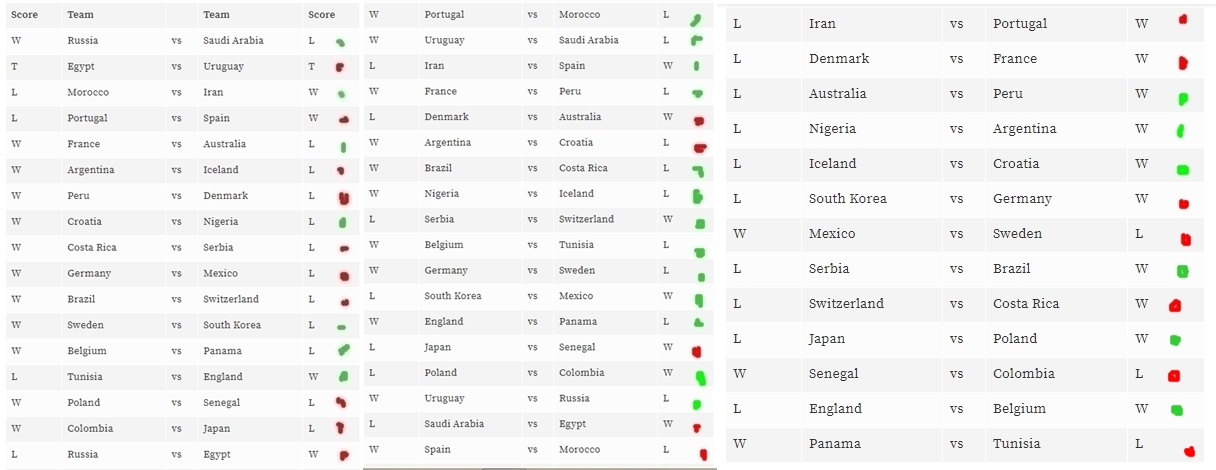This screenshot has width=1216, height=470.
Task: Select the red mark on Peru vs Denmark row
Action: (343, 197)
